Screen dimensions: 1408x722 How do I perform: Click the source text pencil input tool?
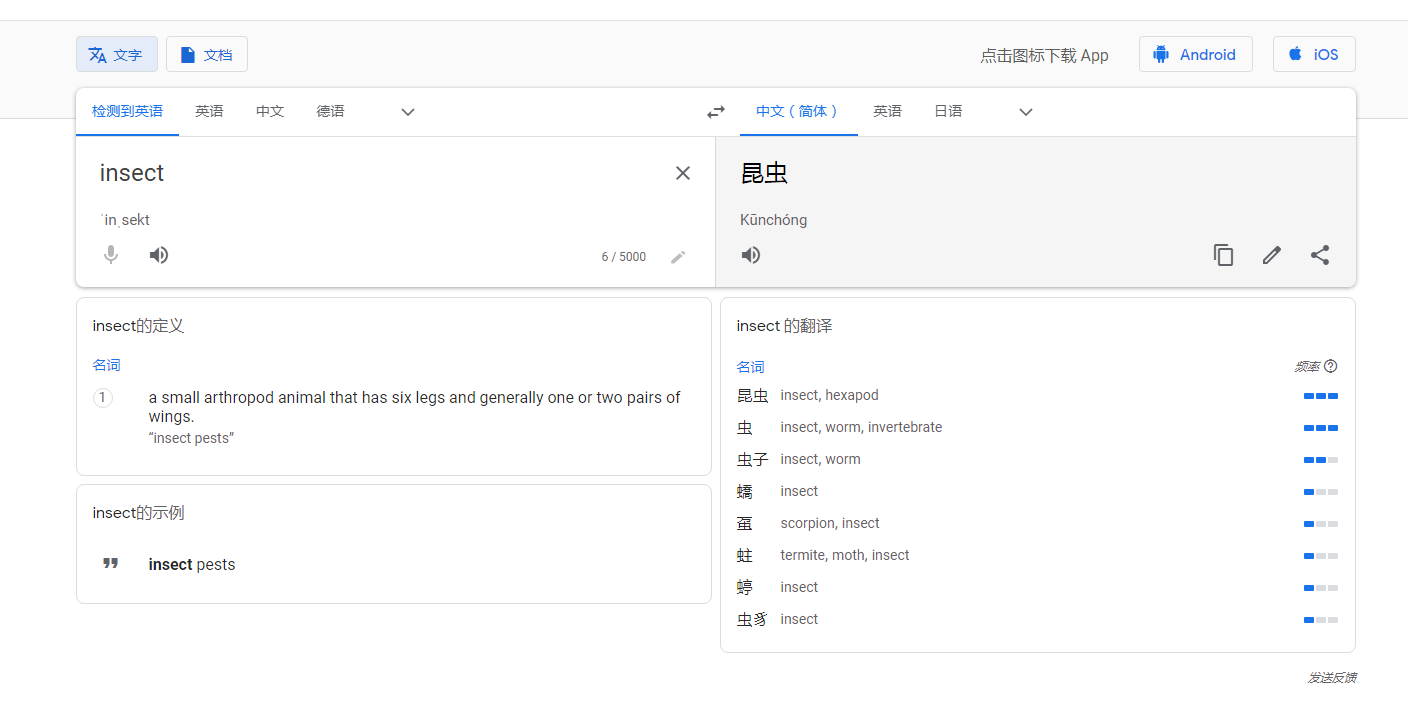pyautogui.click(x=678, y=257)
